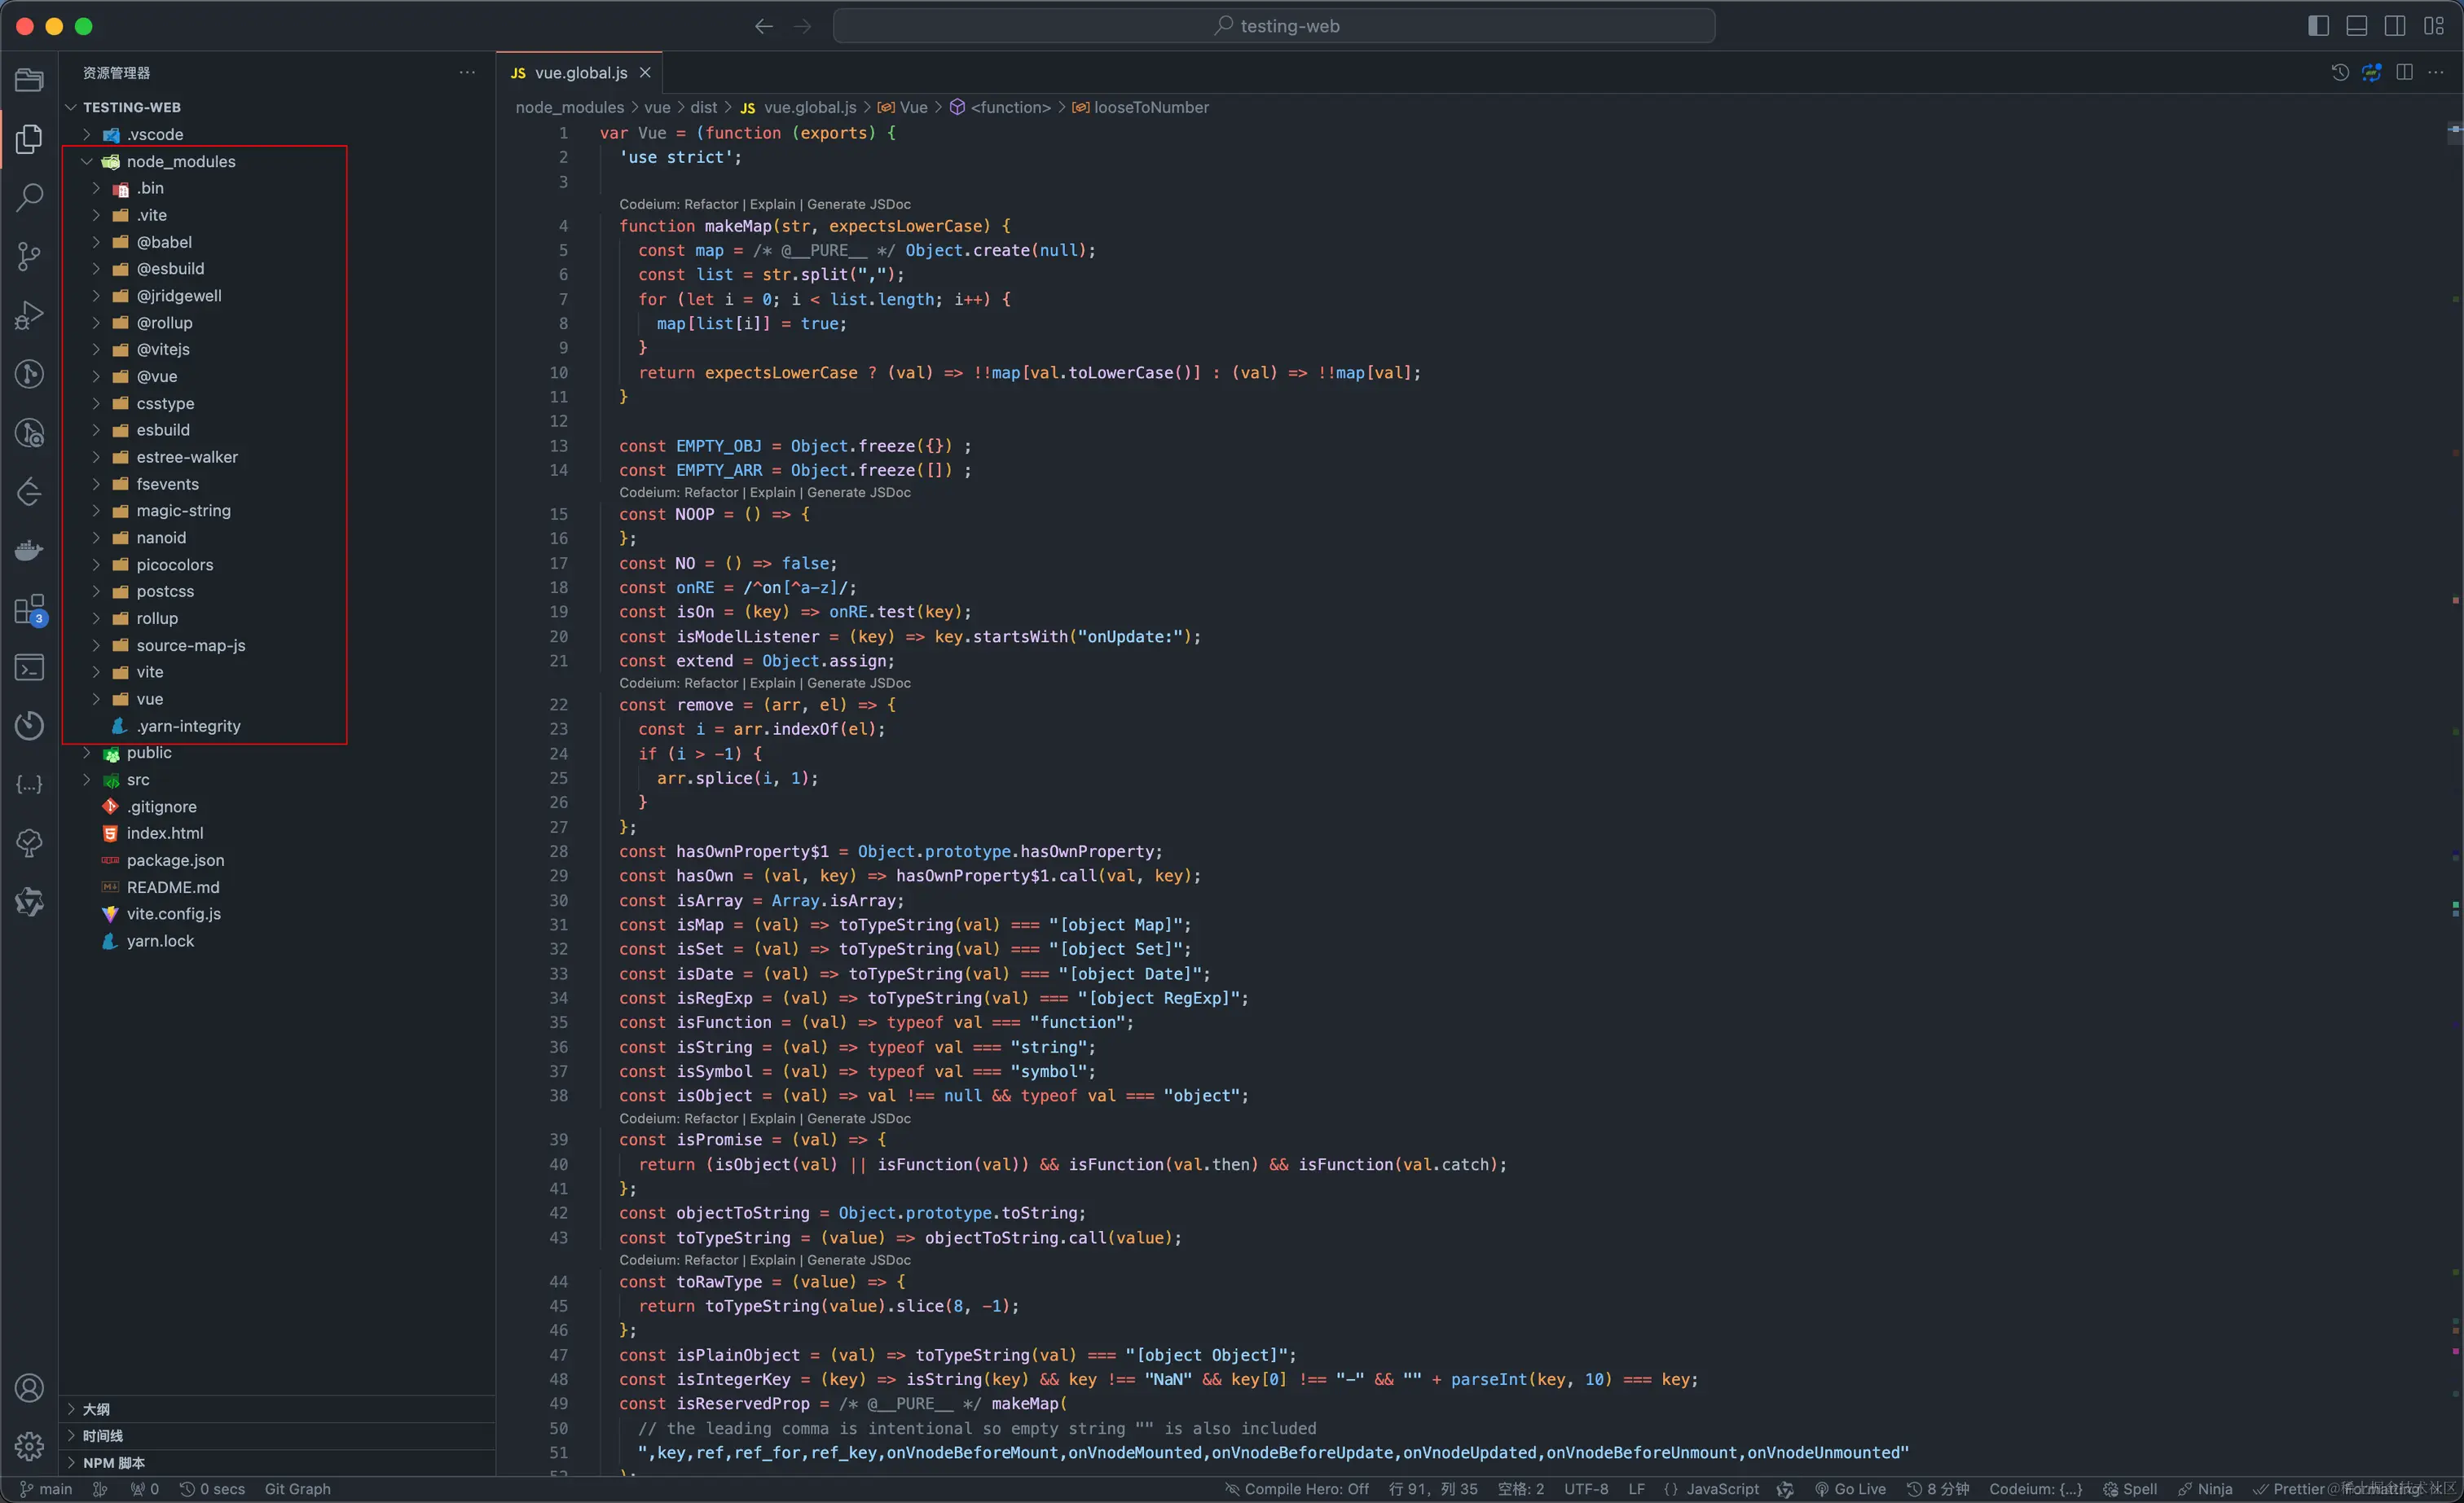Toggle Compile Hero Off in status bar
This screenshot has height=1503, width=2464.
point(1297,1488)
